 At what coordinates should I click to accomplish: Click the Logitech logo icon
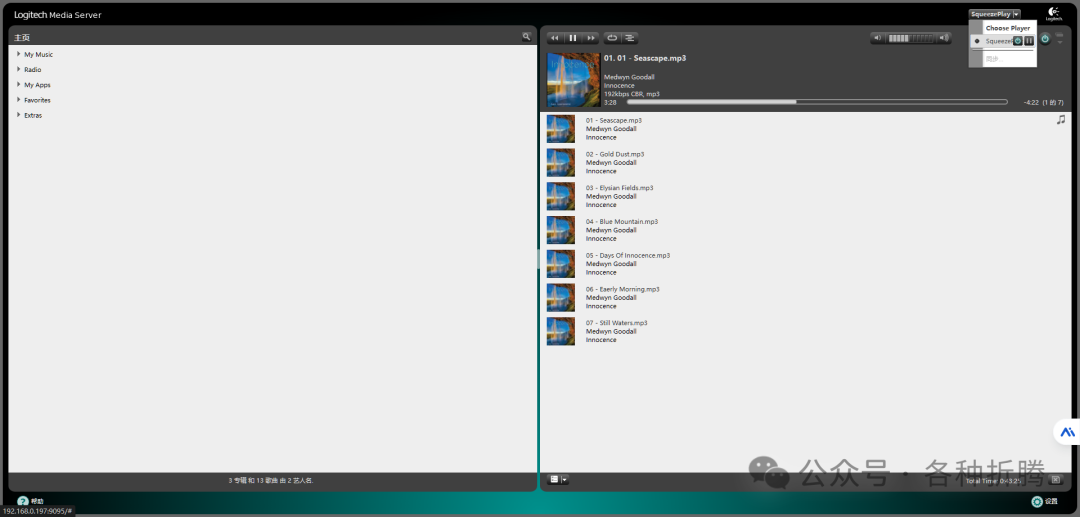pos(1054,14)
